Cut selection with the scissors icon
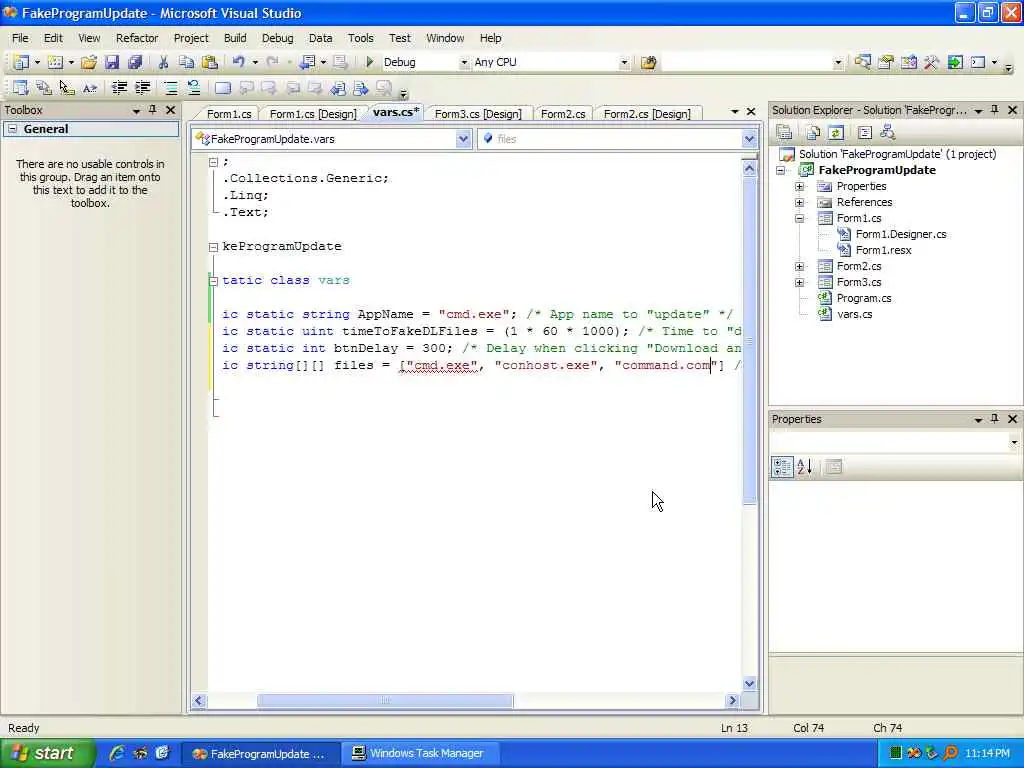This screenshot has width=1024, height=768. point(163,62)
